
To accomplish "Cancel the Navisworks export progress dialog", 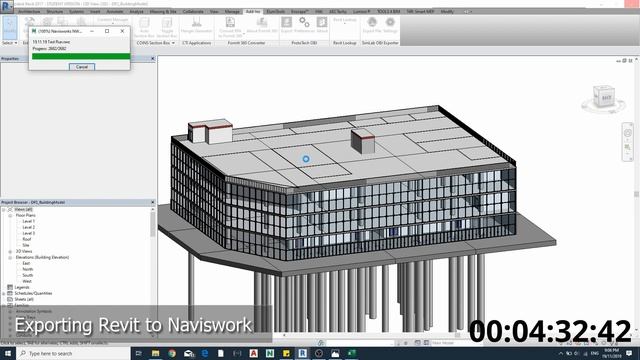I will point(82,67).
